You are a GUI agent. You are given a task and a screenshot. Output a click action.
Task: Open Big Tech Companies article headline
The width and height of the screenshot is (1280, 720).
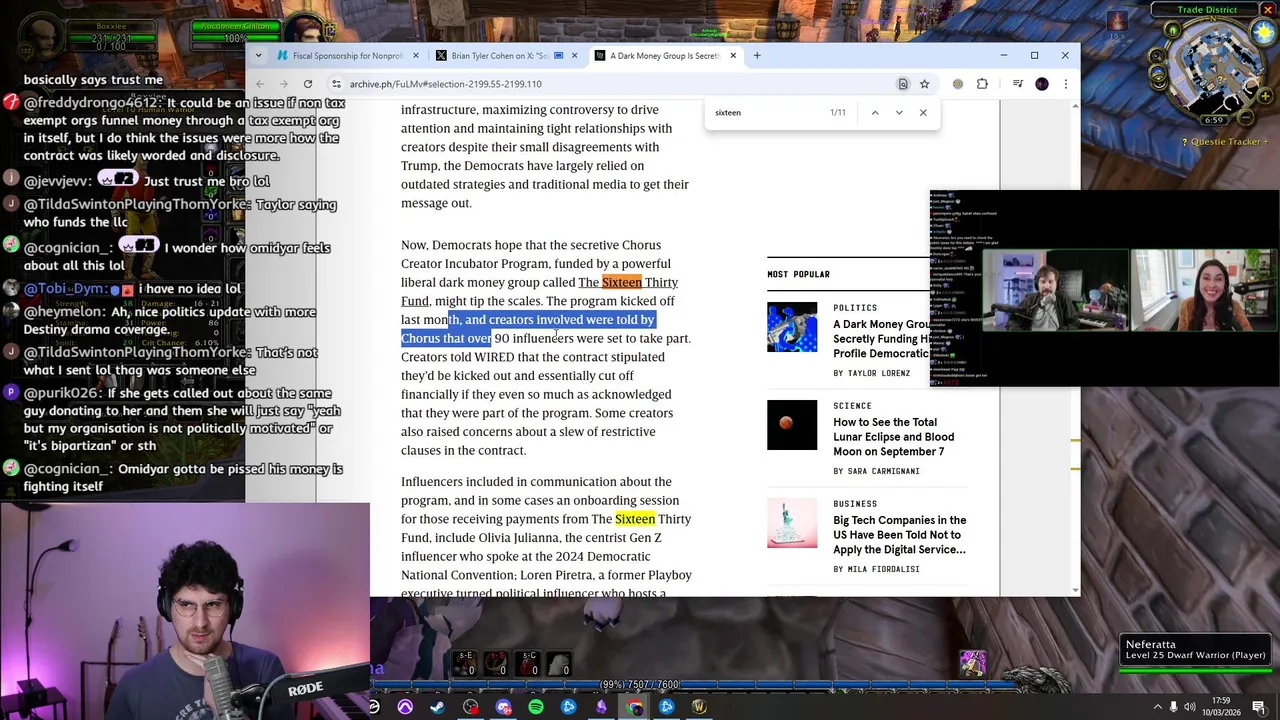[899, 535]
